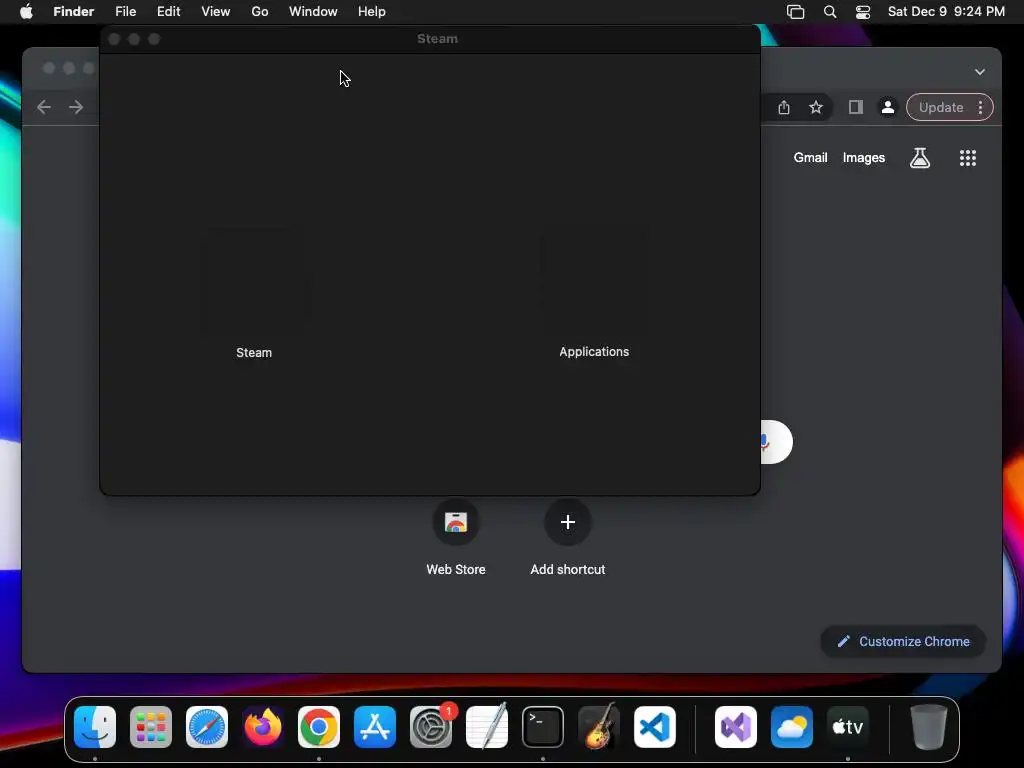Open the View menu

click(216, 12)
